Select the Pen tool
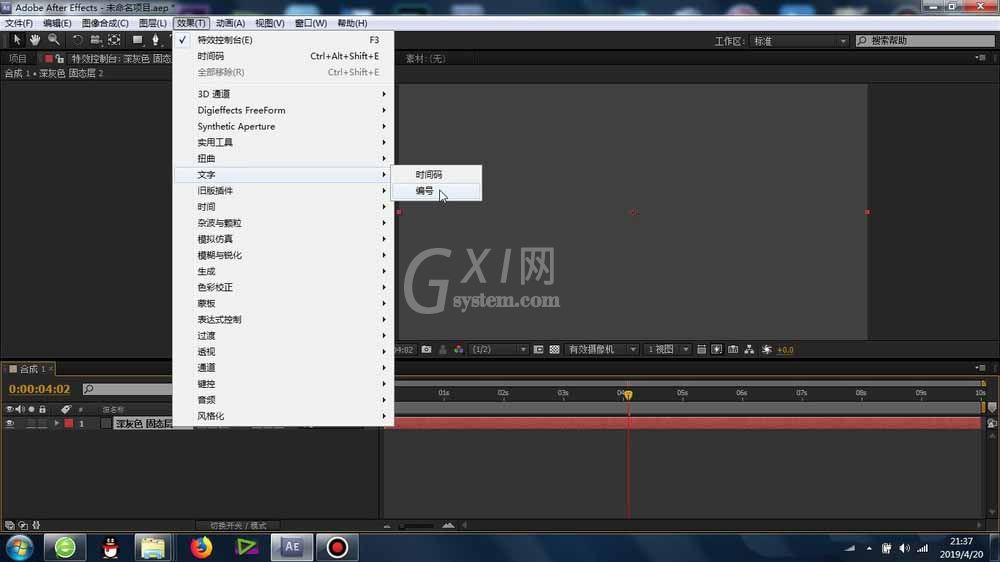1000x562 pixels. 155,40
